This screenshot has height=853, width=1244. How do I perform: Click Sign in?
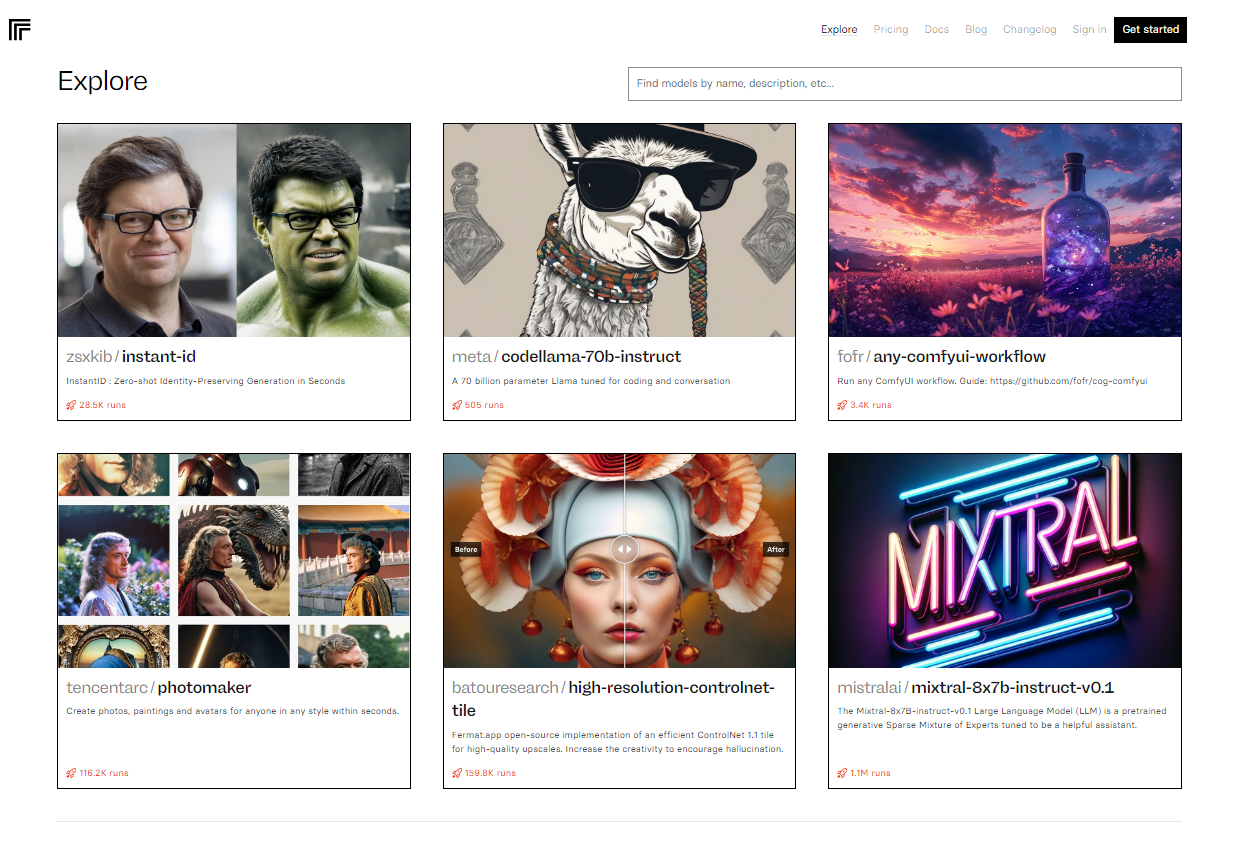point(1089,29)
